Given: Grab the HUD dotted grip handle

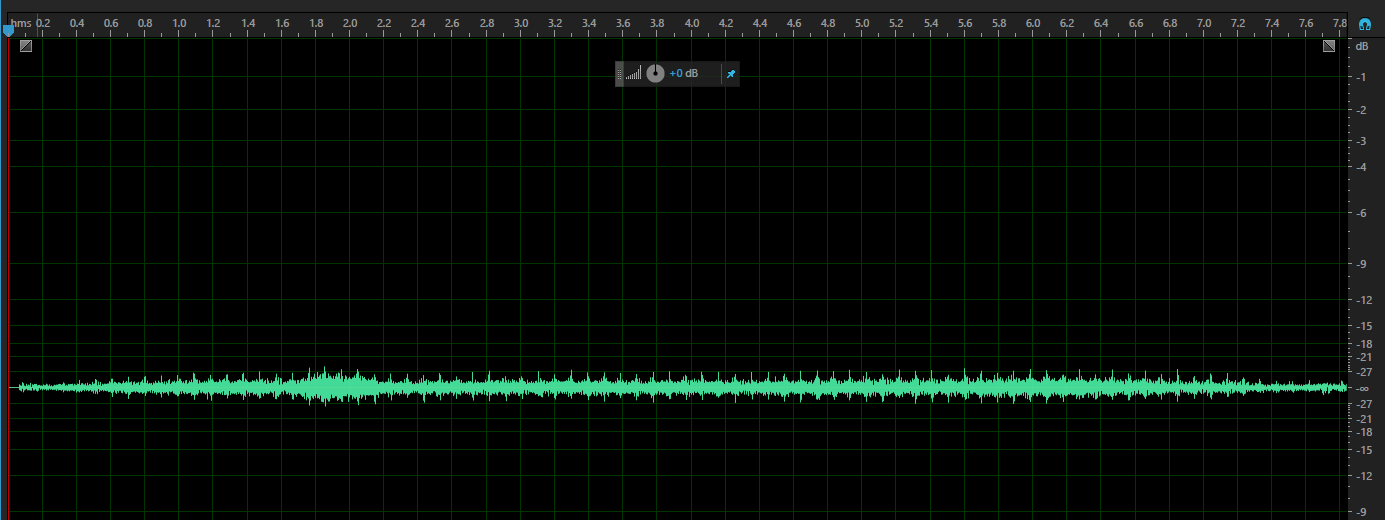Looking at the screenshot, I should (619, 74).
